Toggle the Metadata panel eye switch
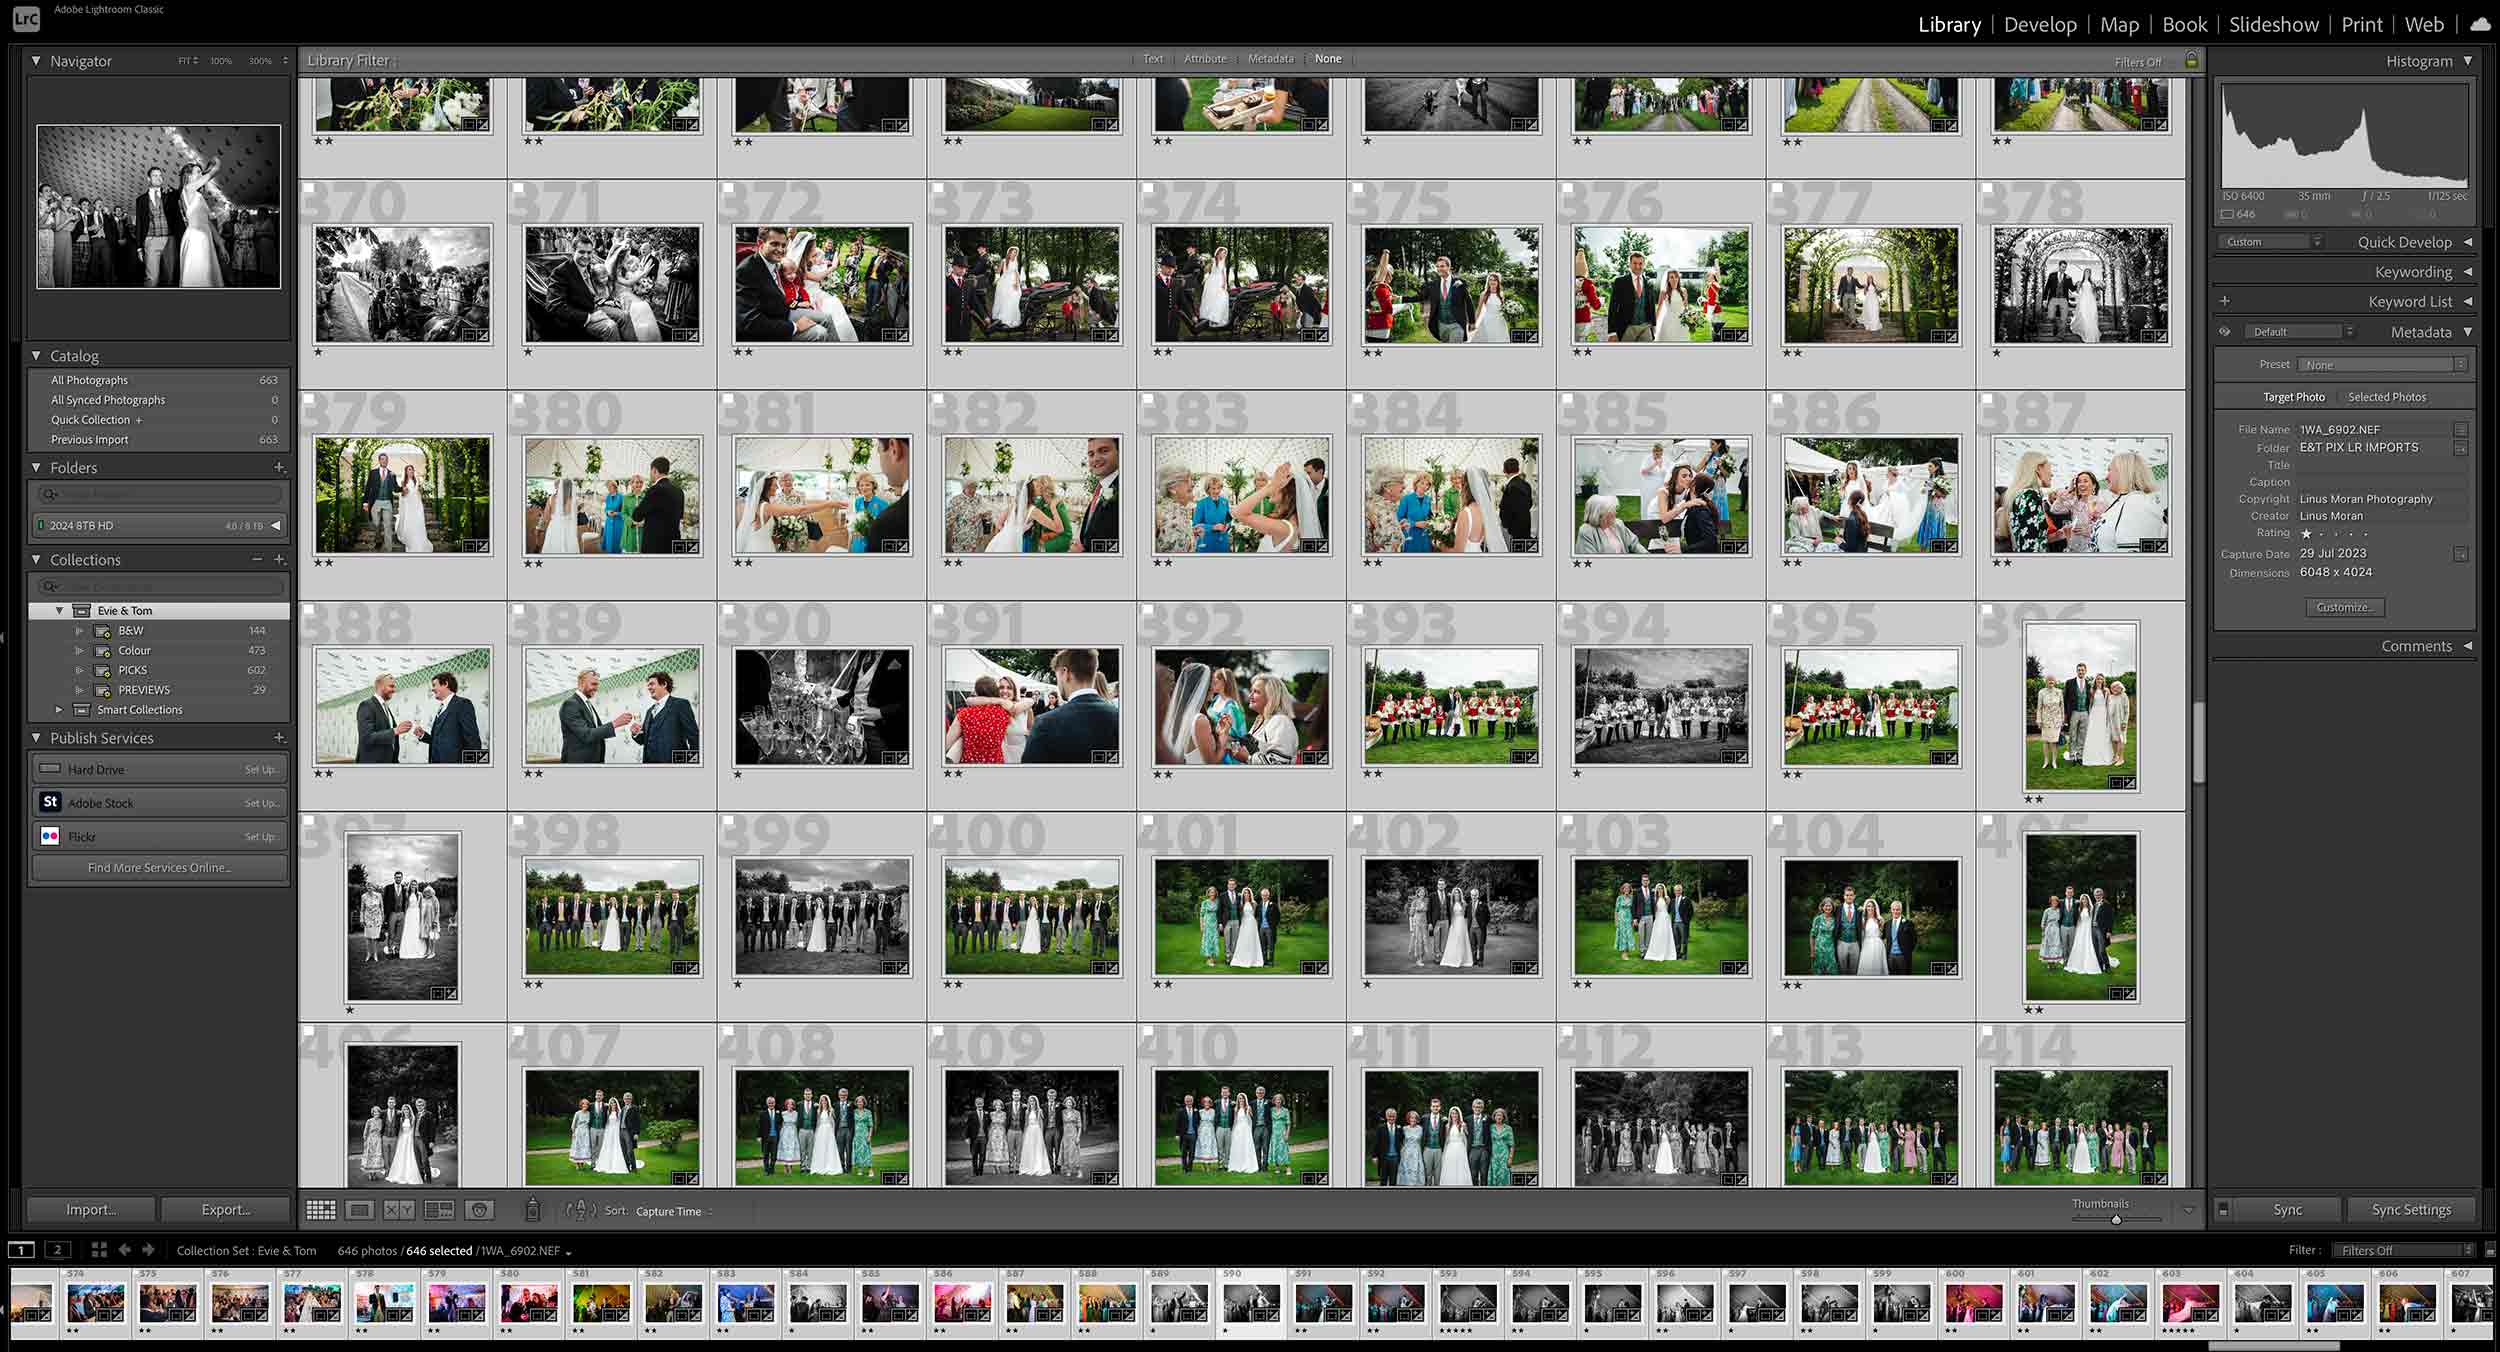 [x=2225, y=332]
